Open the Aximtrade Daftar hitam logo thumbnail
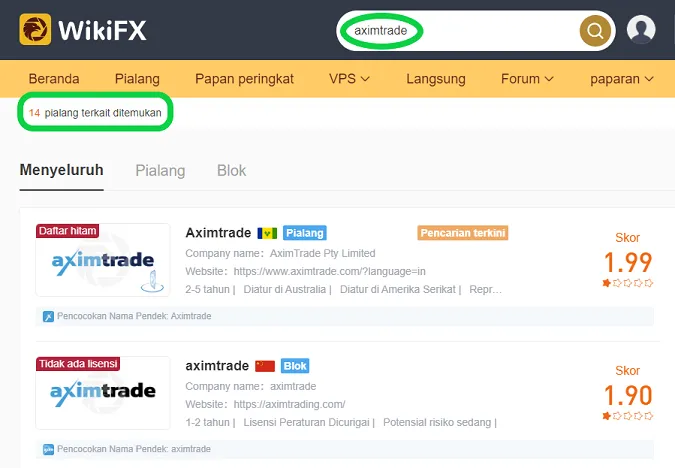Viewport: 675px width, 468px height. click(103, 260)
